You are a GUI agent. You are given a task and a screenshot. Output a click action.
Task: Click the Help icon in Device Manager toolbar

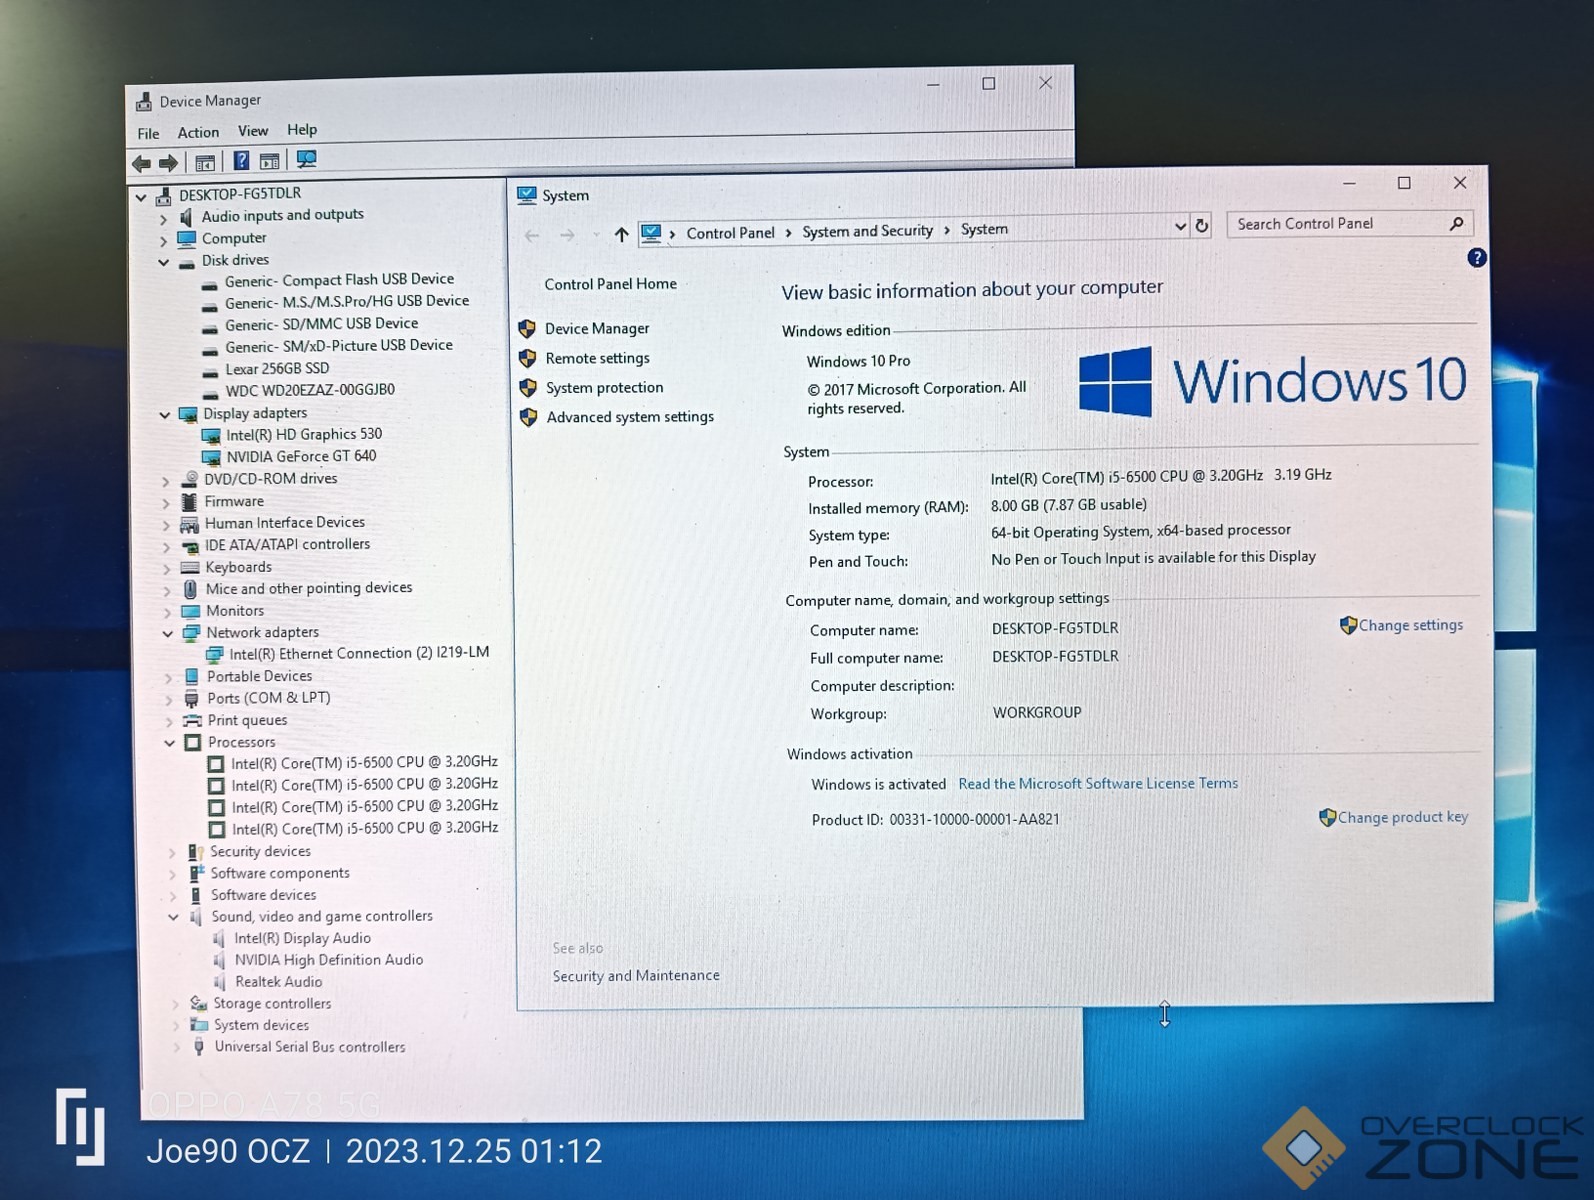click(x=241, y=161)
